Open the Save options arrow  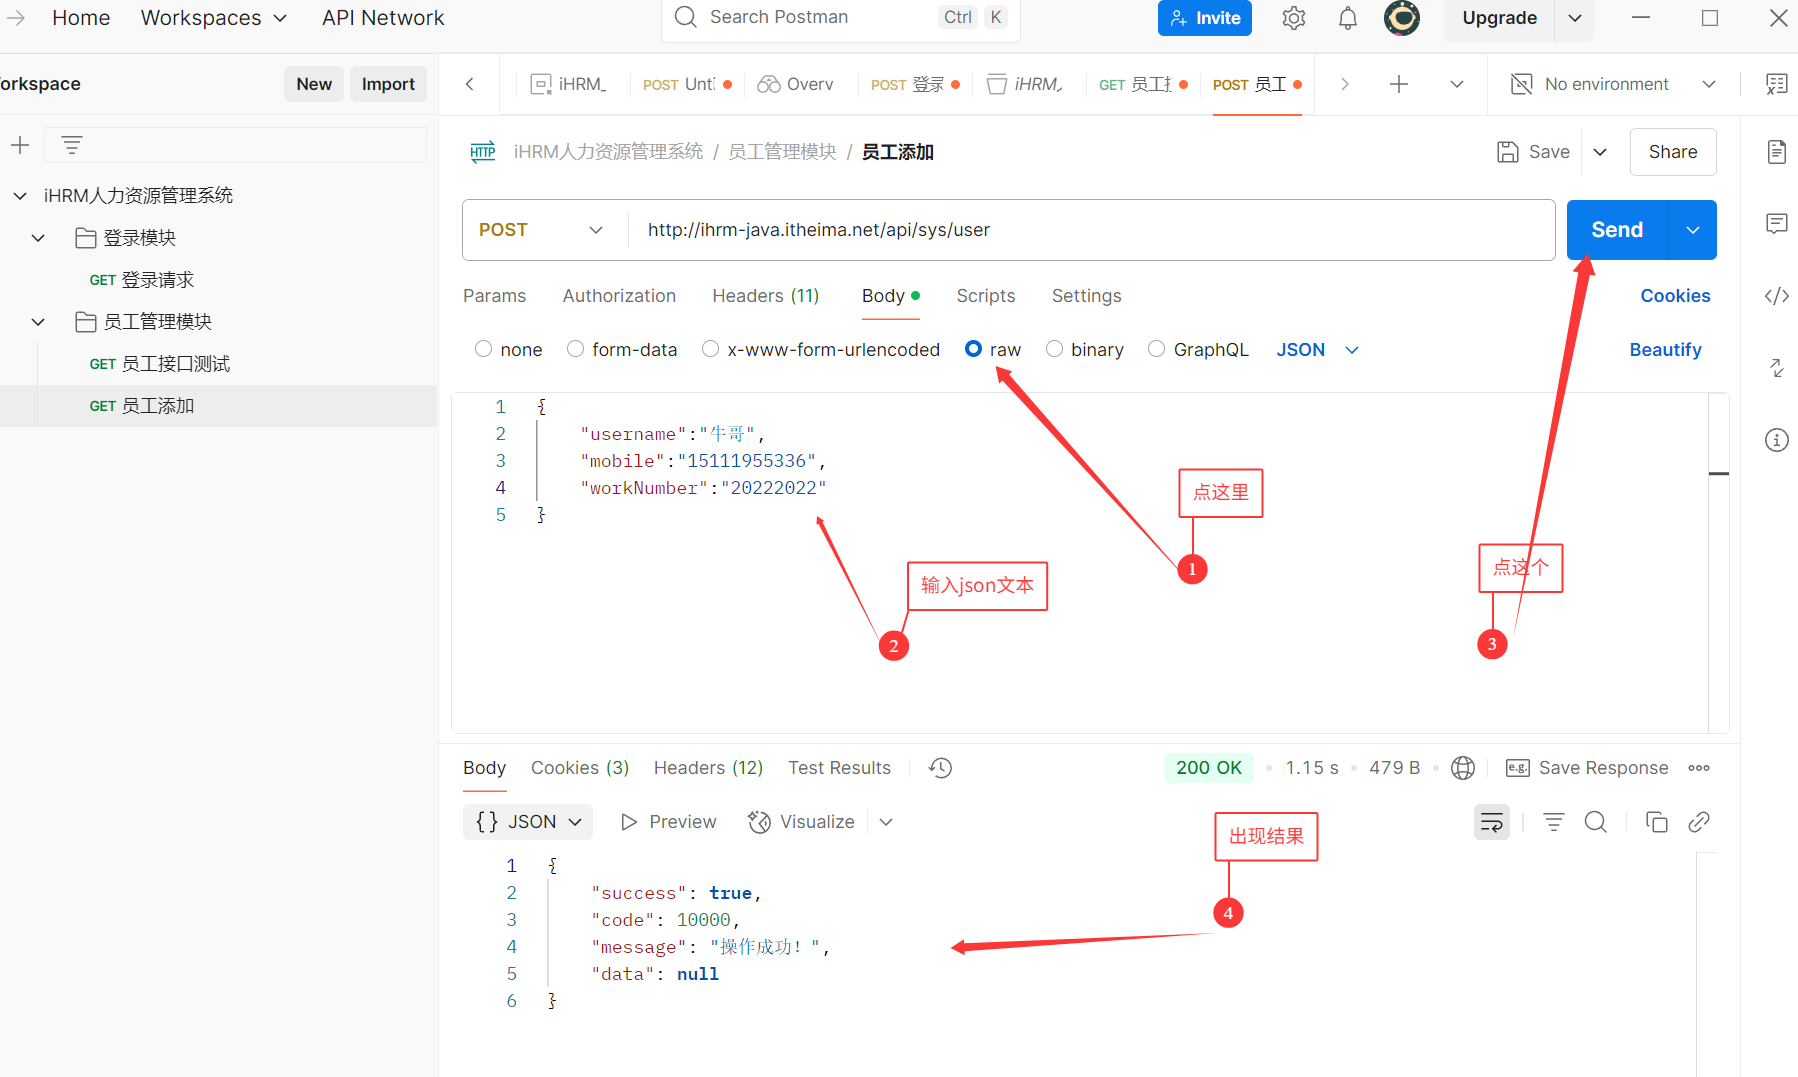click(x=1600, y=152)
